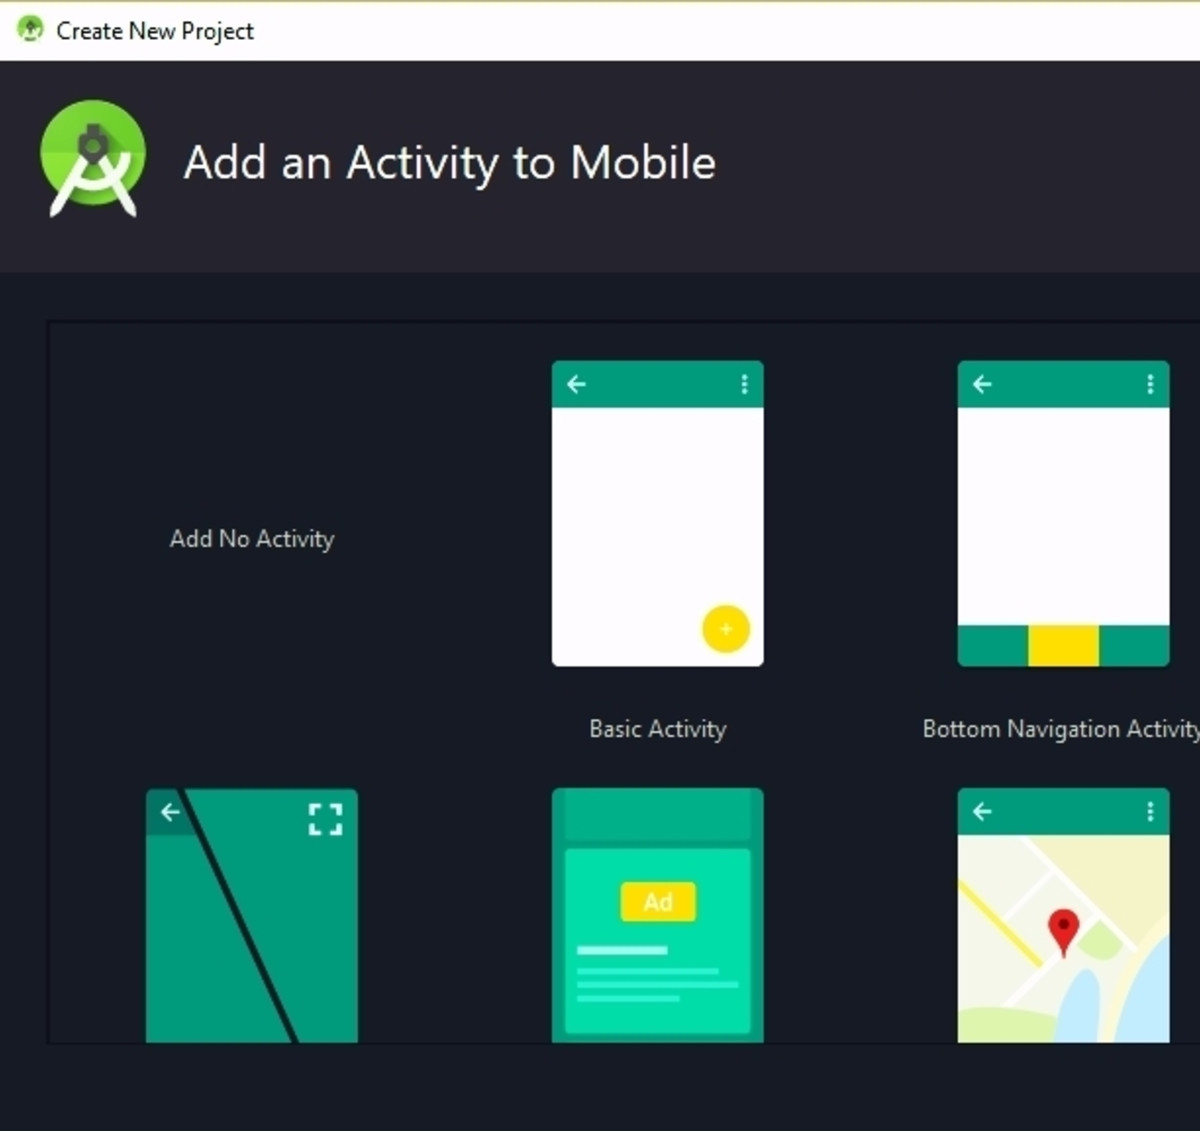Pick the fullscreen activity template thumbnail
1200x1131 pixels.
coord(252,915)
